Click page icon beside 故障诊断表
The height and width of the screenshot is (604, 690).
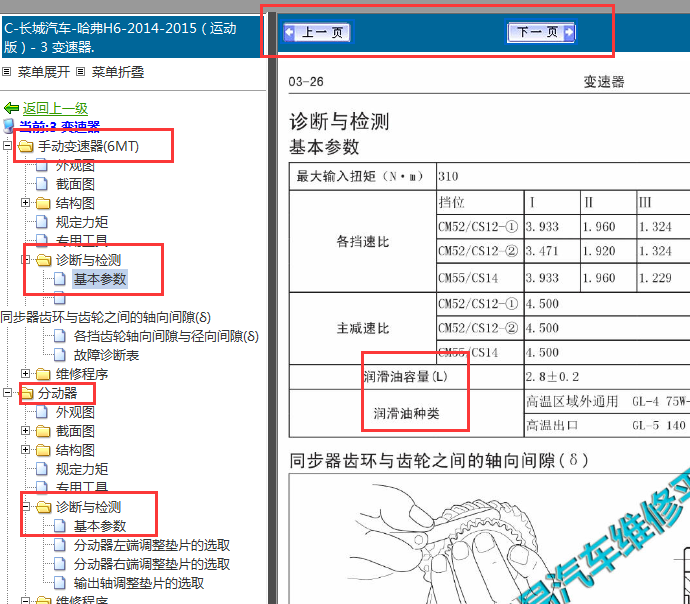point(59,355)
